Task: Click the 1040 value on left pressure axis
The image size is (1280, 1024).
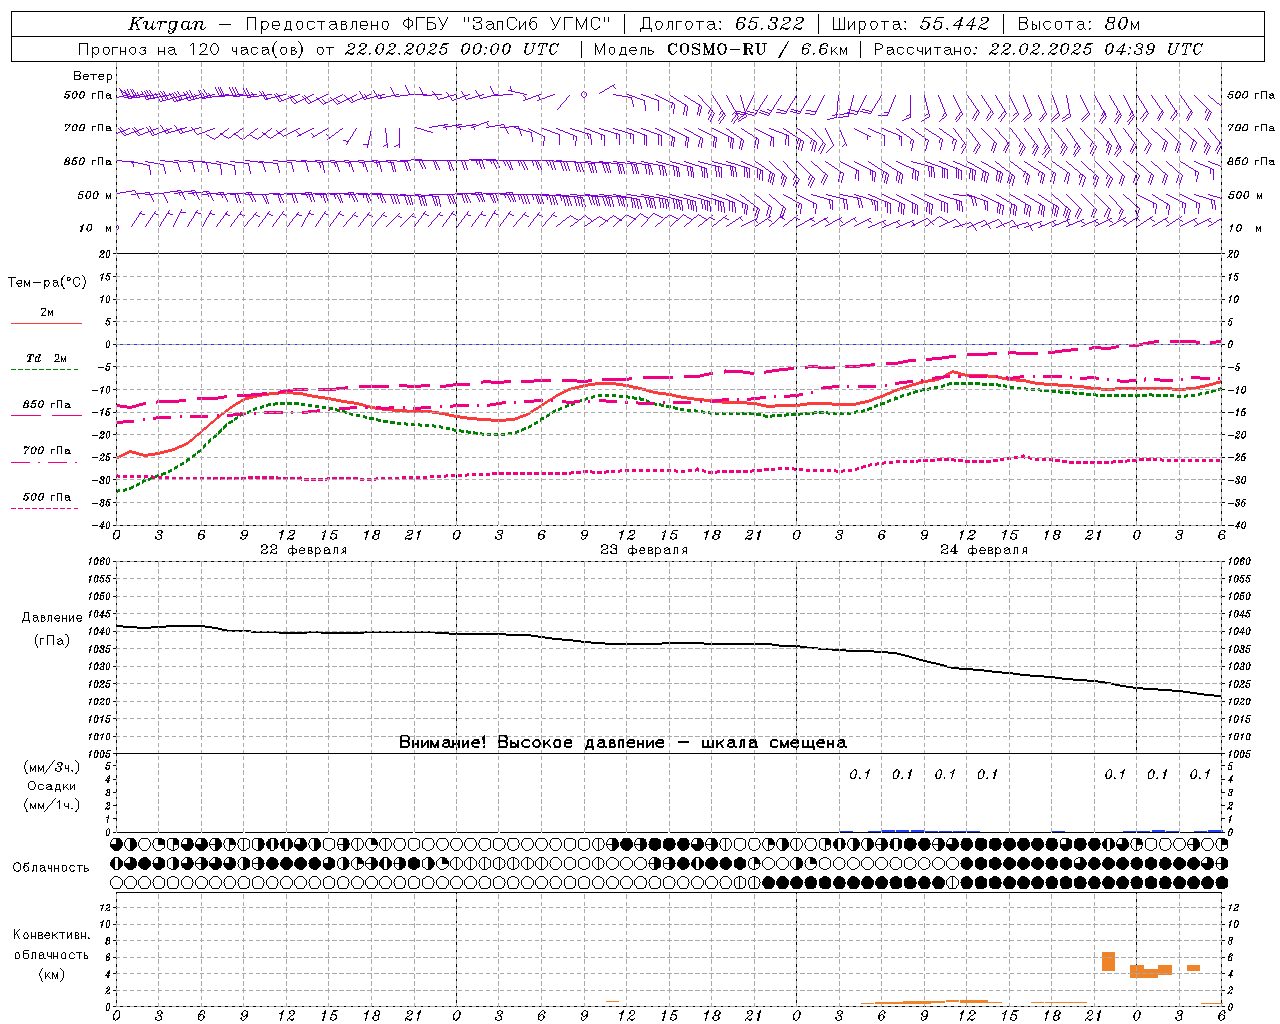Action: coord(102,631)
